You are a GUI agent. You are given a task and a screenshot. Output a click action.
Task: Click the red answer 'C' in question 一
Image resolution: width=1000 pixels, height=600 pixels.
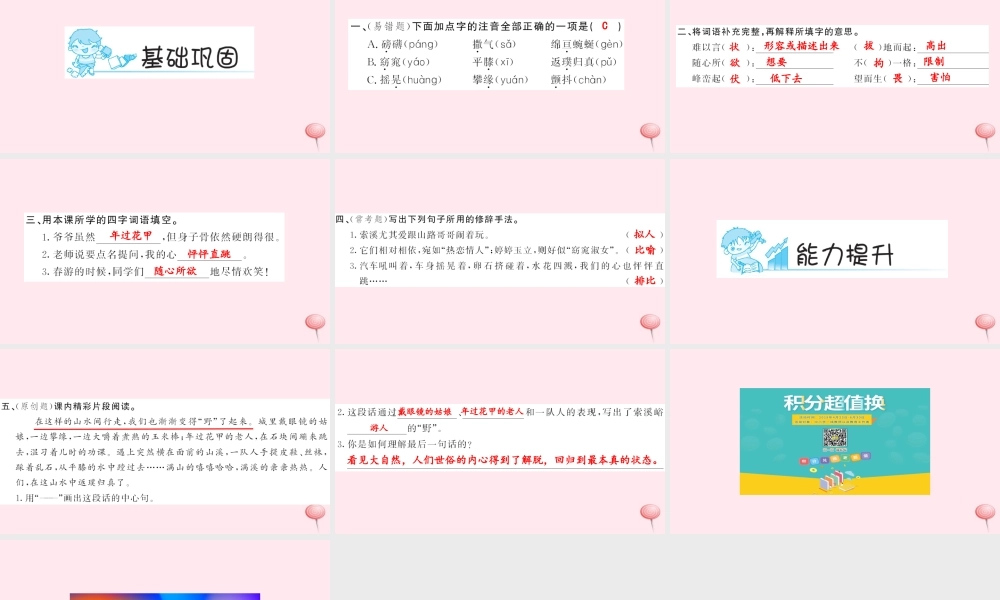point(605,26)
